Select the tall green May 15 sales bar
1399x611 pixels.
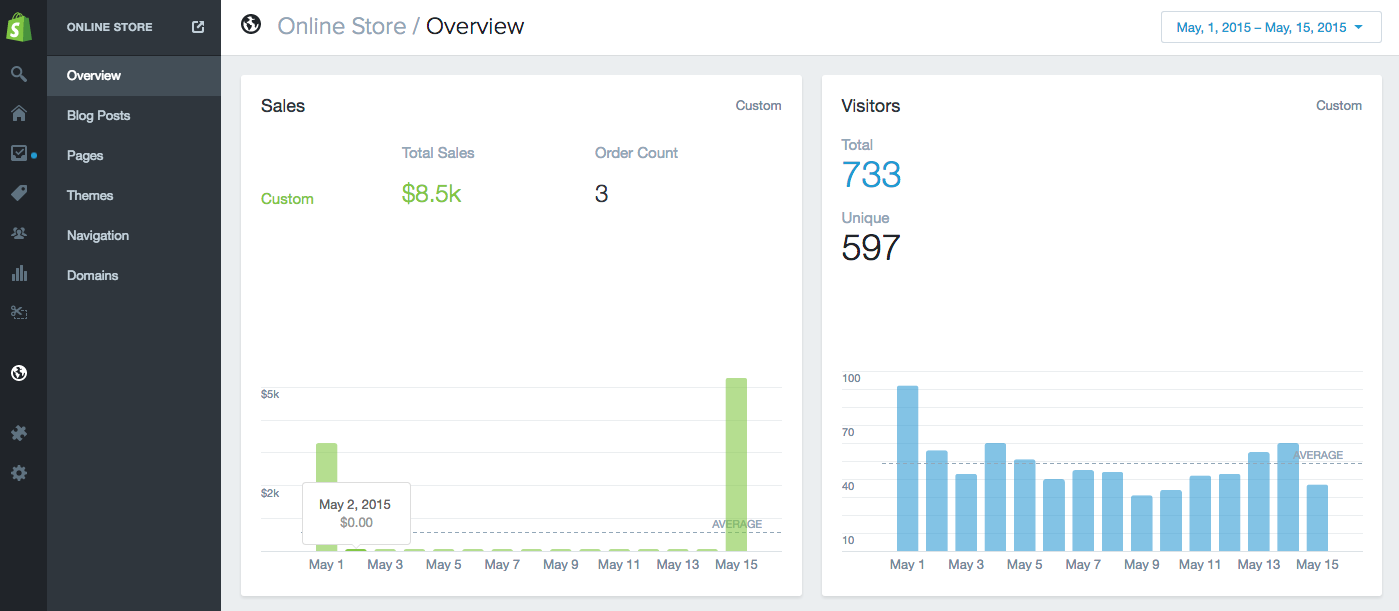click(x=736, y=460)
